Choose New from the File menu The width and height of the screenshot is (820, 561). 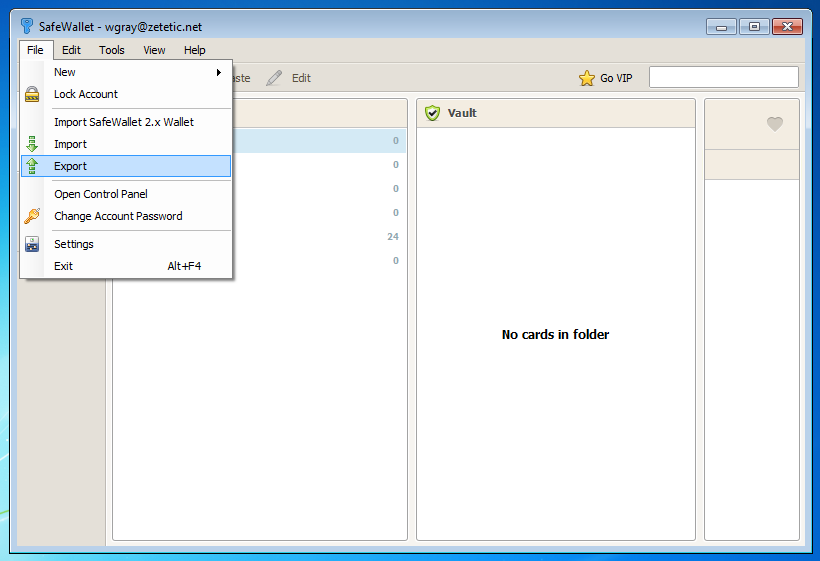126,72
